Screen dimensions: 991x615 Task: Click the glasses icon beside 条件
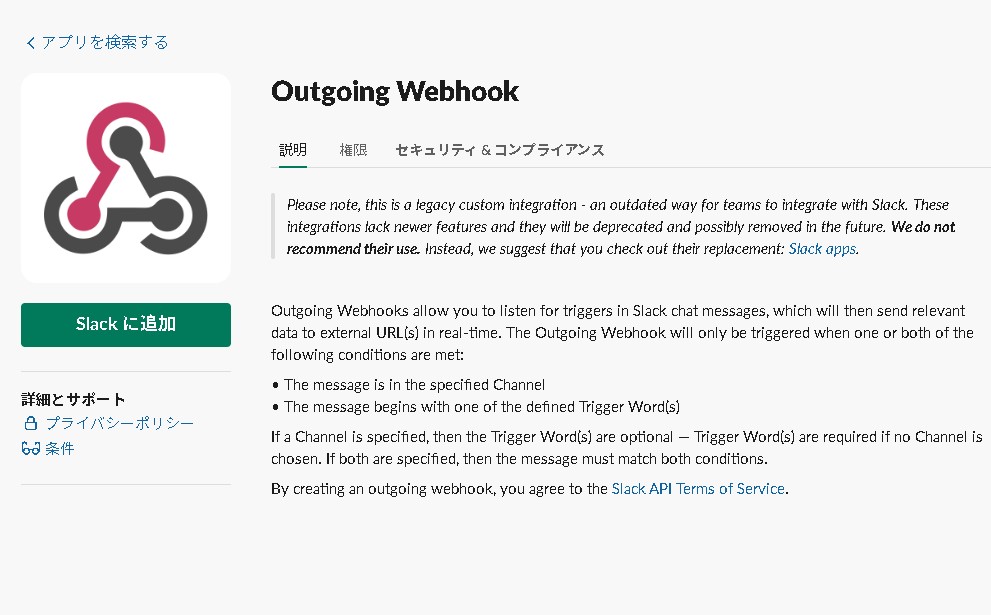[x=30, y=449]
